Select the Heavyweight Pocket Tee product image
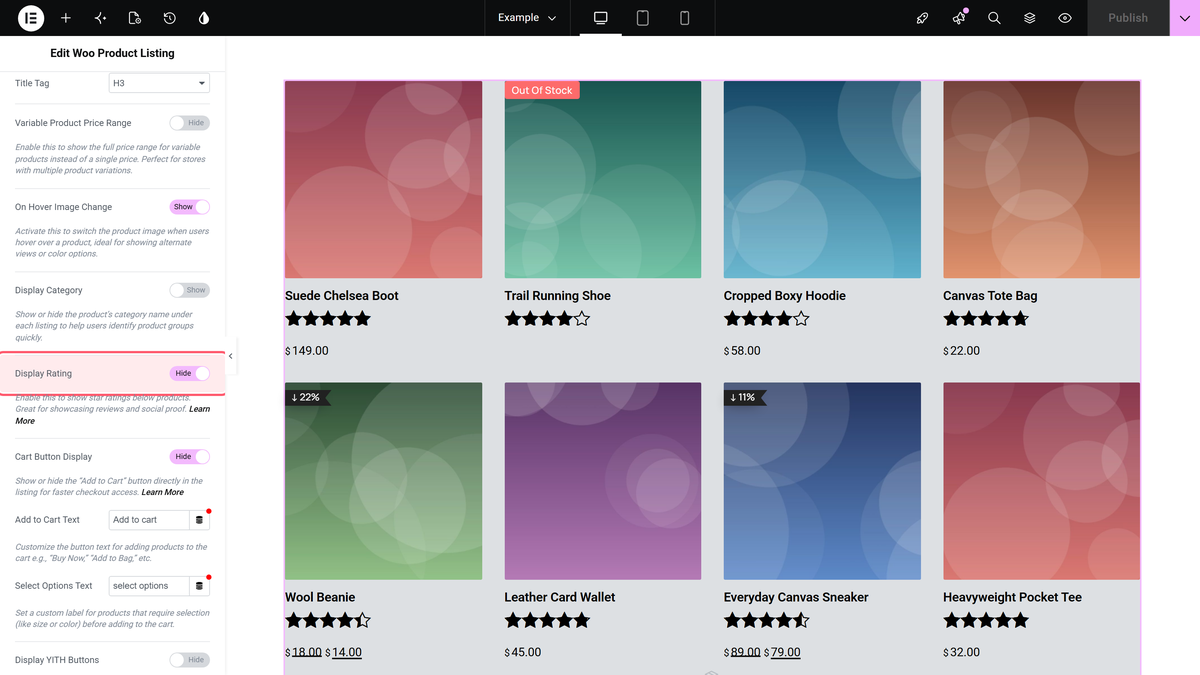The image size is (1200, 675). [x=1041, y=481]
